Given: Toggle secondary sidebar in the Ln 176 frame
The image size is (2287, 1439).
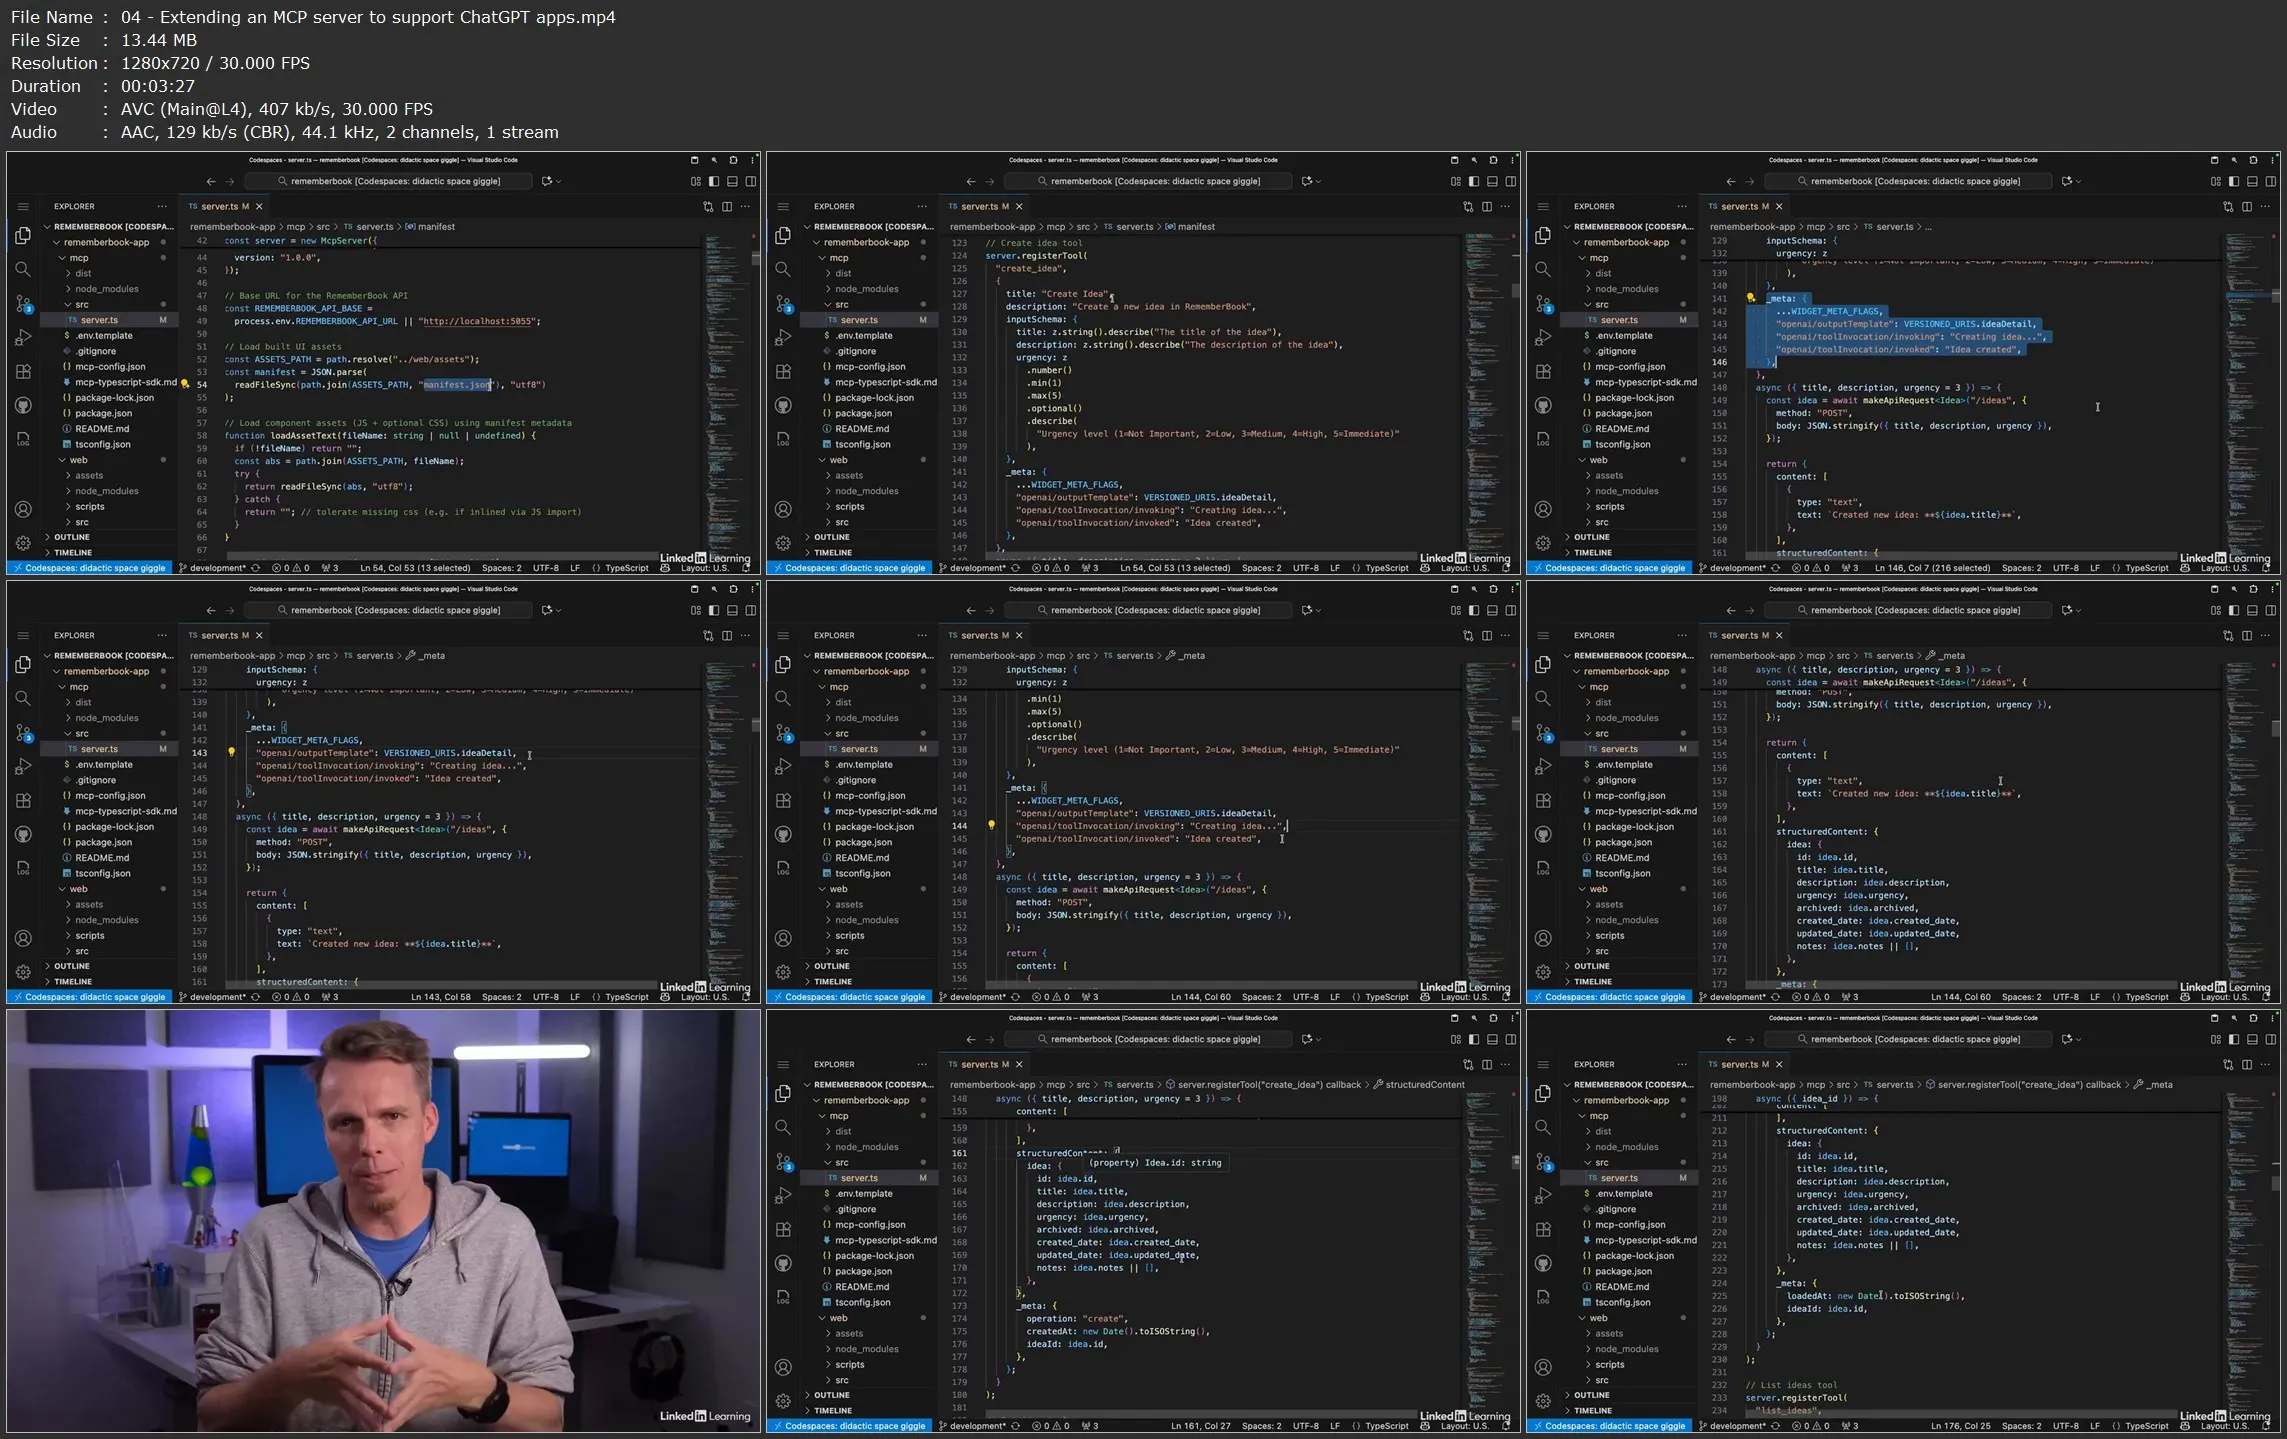Looking at the screenshot, I should pyautogui.click(x=2271, y=1040).
